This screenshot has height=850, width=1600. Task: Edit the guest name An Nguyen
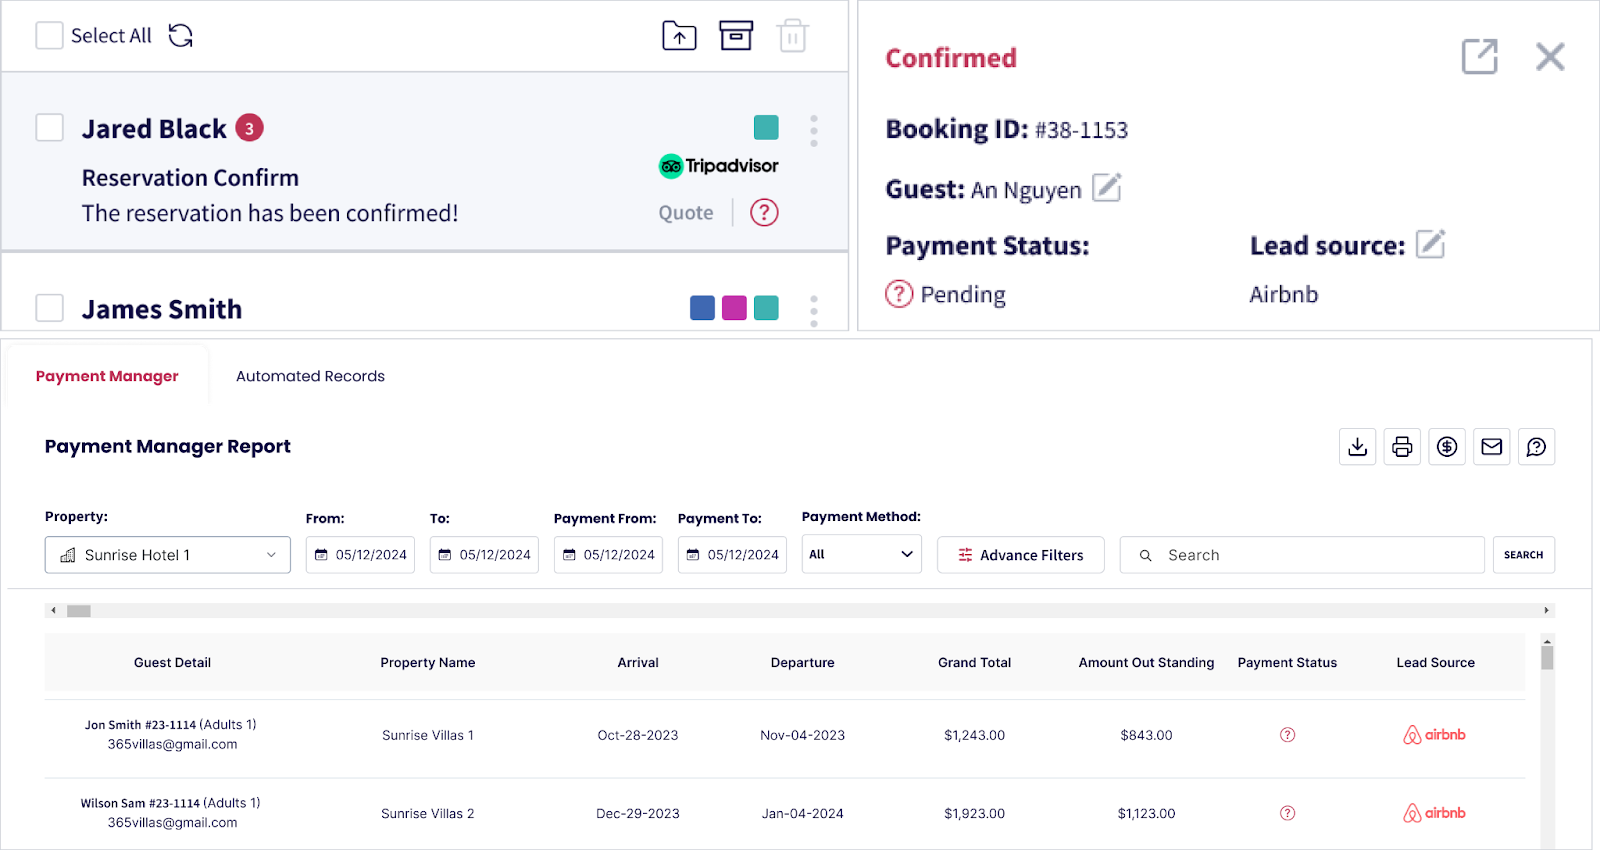[1106, 187]
